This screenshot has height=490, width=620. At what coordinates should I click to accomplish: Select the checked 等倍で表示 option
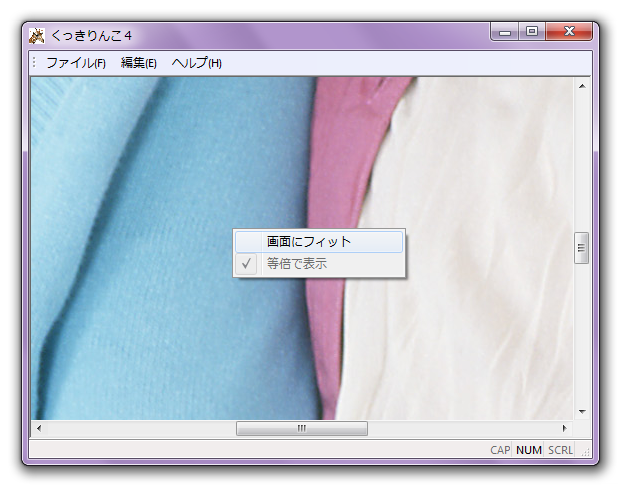coord(319,264)
